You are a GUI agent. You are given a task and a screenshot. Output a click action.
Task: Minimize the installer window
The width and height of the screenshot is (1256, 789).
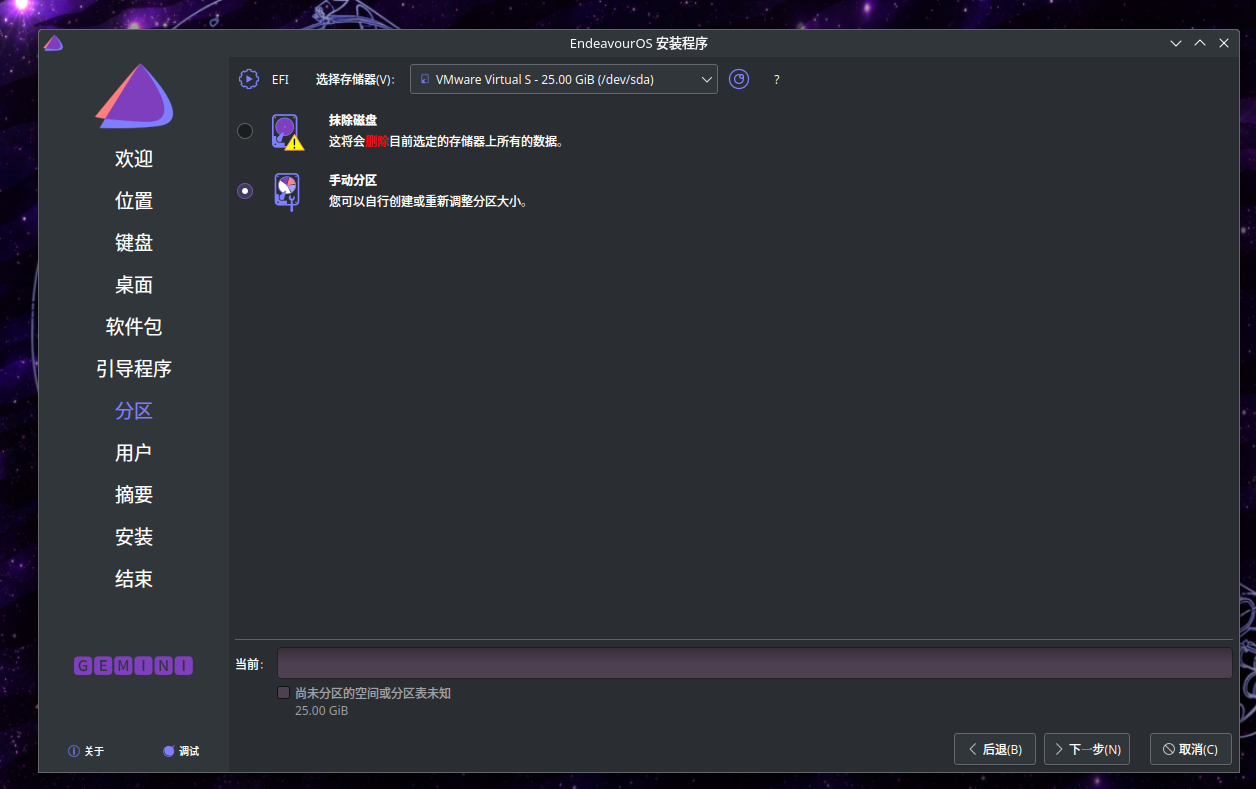1177,43
